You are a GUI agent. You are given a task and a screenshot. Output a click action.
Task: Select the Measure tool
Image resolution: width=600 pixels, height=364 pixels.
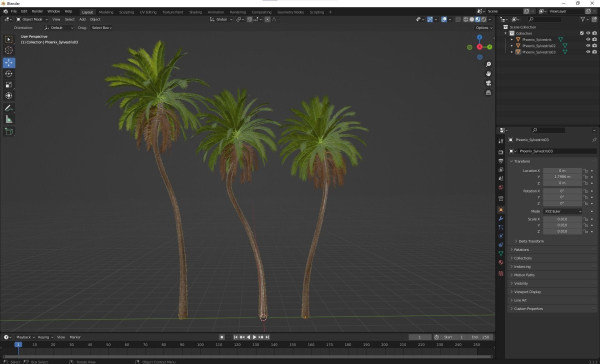9,119
